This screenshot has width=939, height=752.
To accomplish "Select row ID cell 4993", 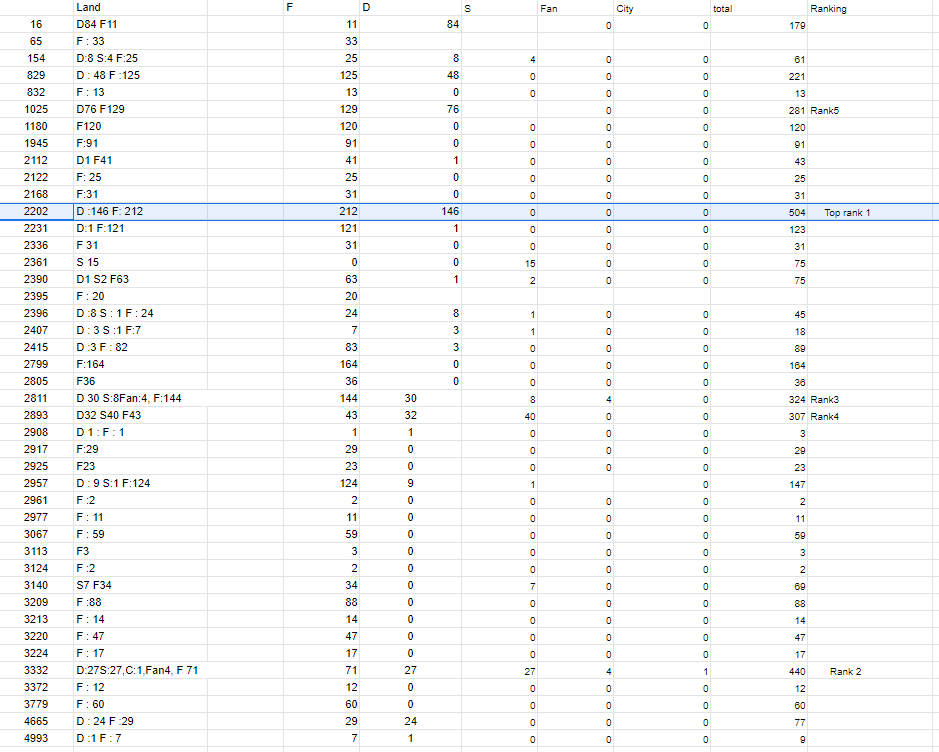I will pyautogui.click(x=36, y=738).
